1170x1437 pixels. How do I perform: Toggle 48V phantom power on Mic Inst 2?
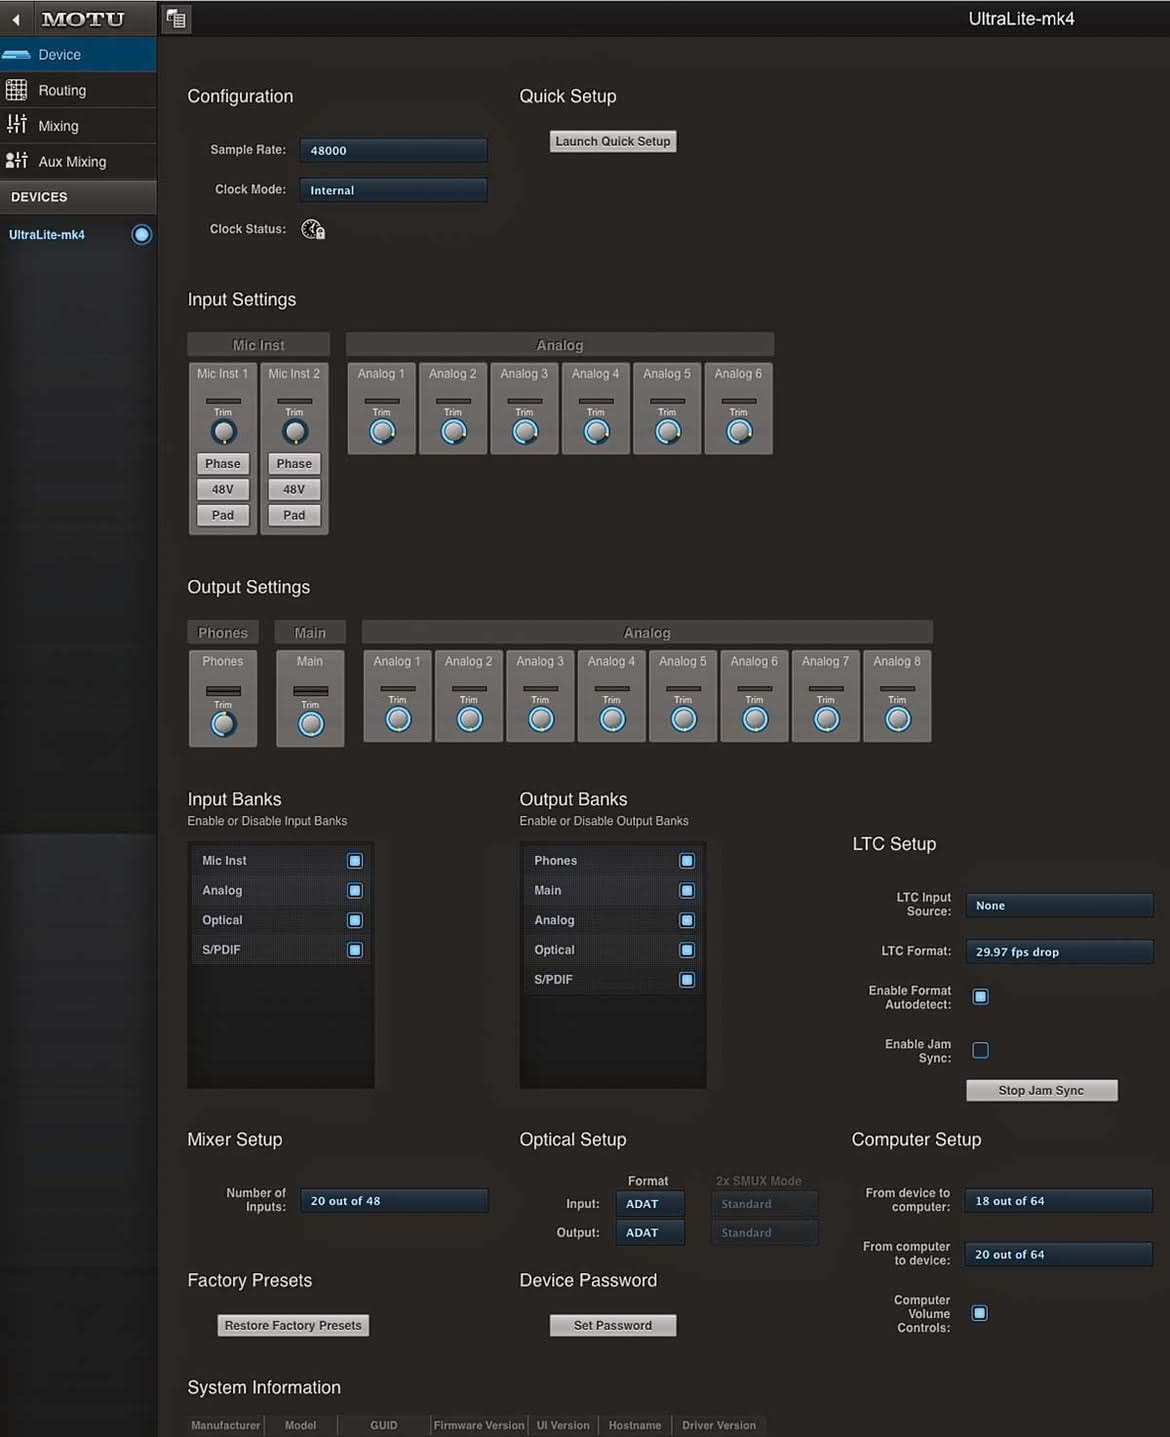pos(294,490)
